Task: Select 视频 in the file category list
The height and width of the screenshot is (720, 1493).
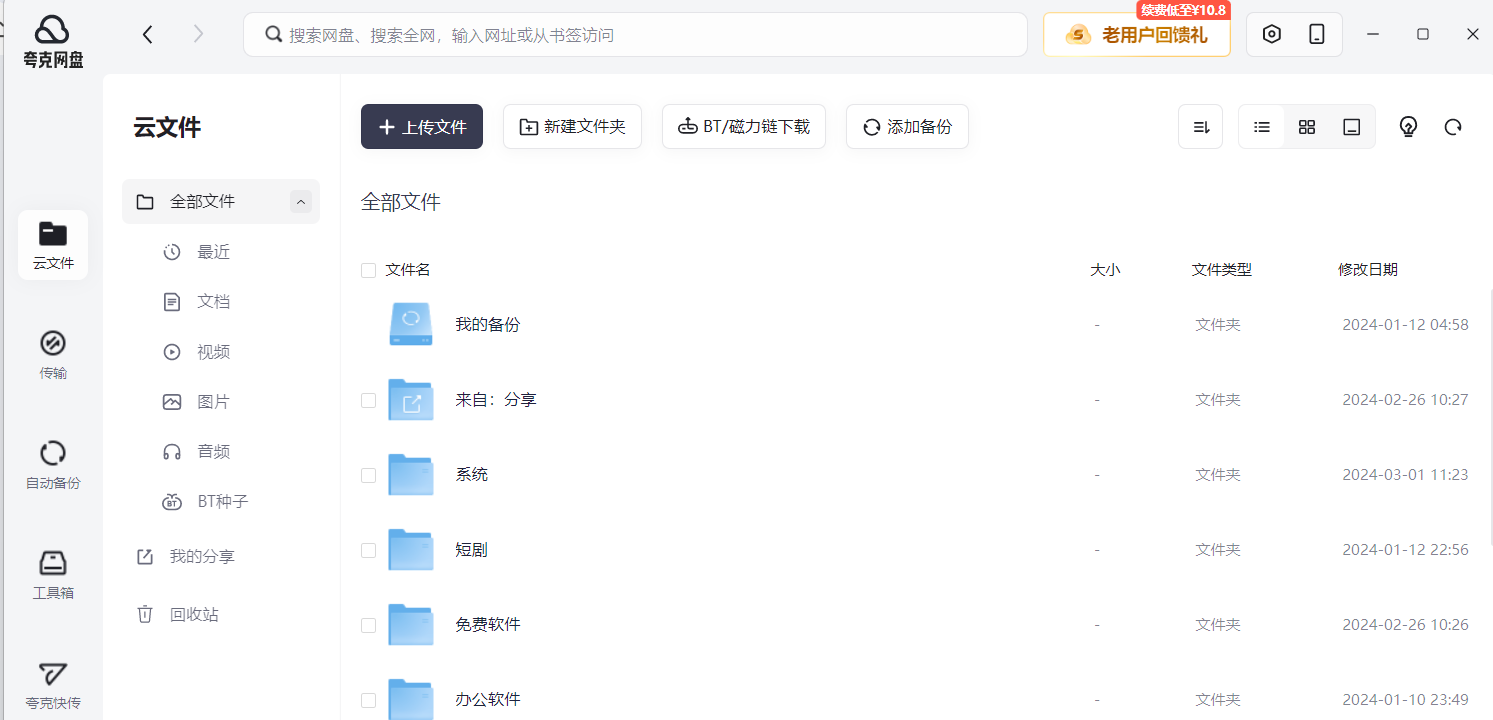Action: click(213, 352)
